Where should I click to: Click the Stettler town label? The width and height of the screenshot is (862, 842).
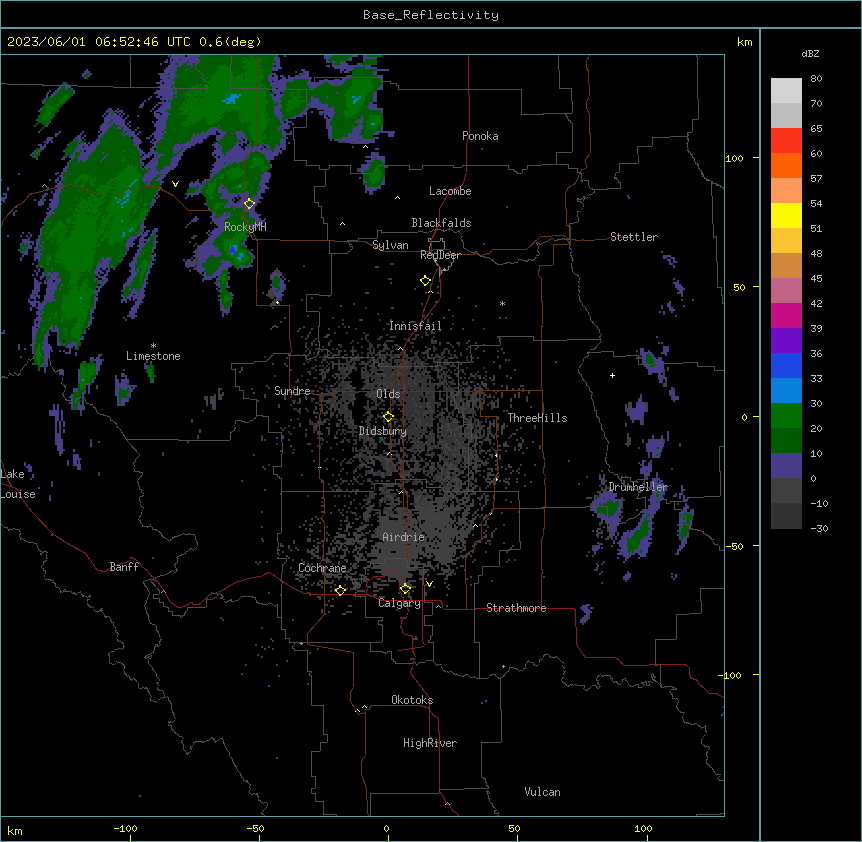(634, 237)
